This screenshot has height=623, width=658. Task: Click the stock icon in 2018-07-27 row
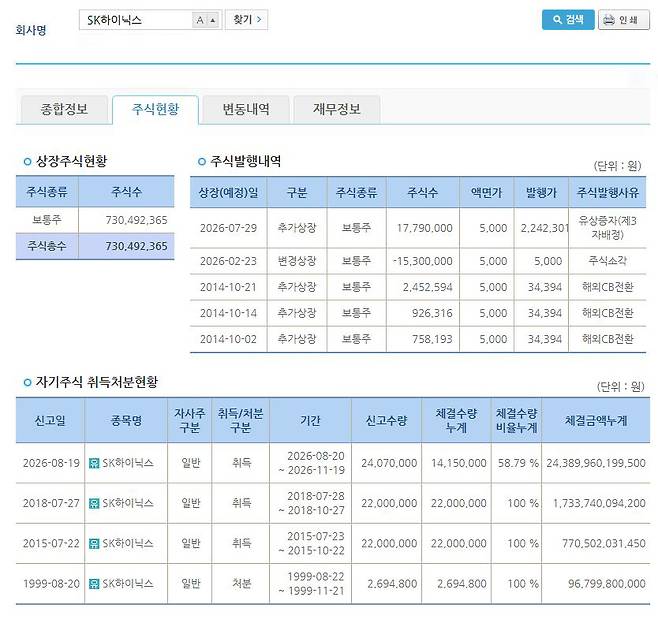pyautogui.click(x=94, y=503)
